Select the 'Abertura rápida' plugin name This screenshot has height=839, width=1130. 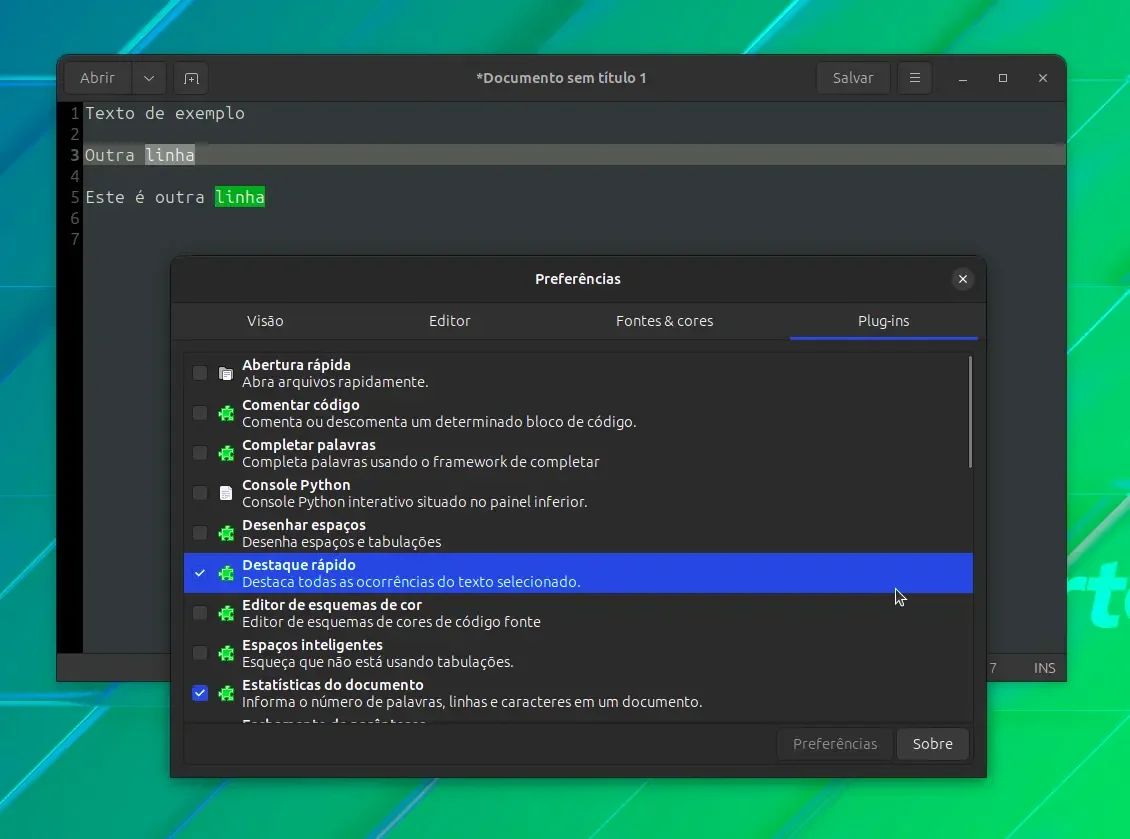coord(296,365)
